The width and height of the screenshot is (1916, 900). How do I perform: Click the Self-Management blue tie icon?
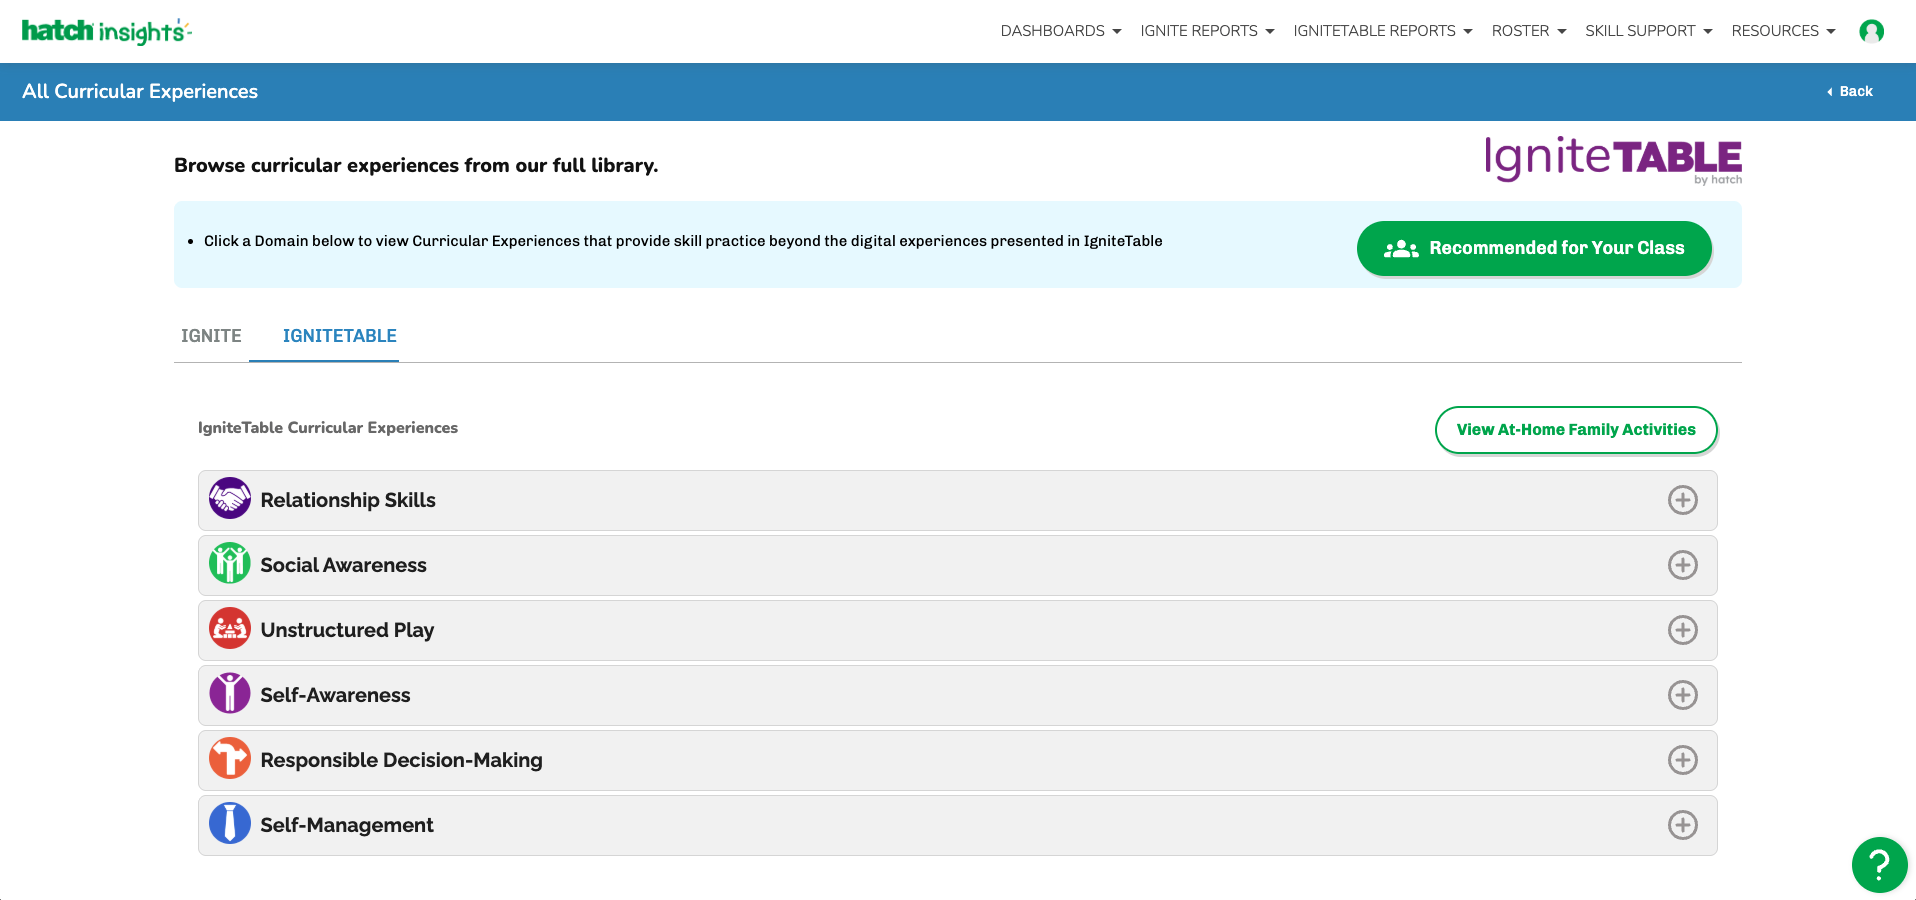point(230,823)
